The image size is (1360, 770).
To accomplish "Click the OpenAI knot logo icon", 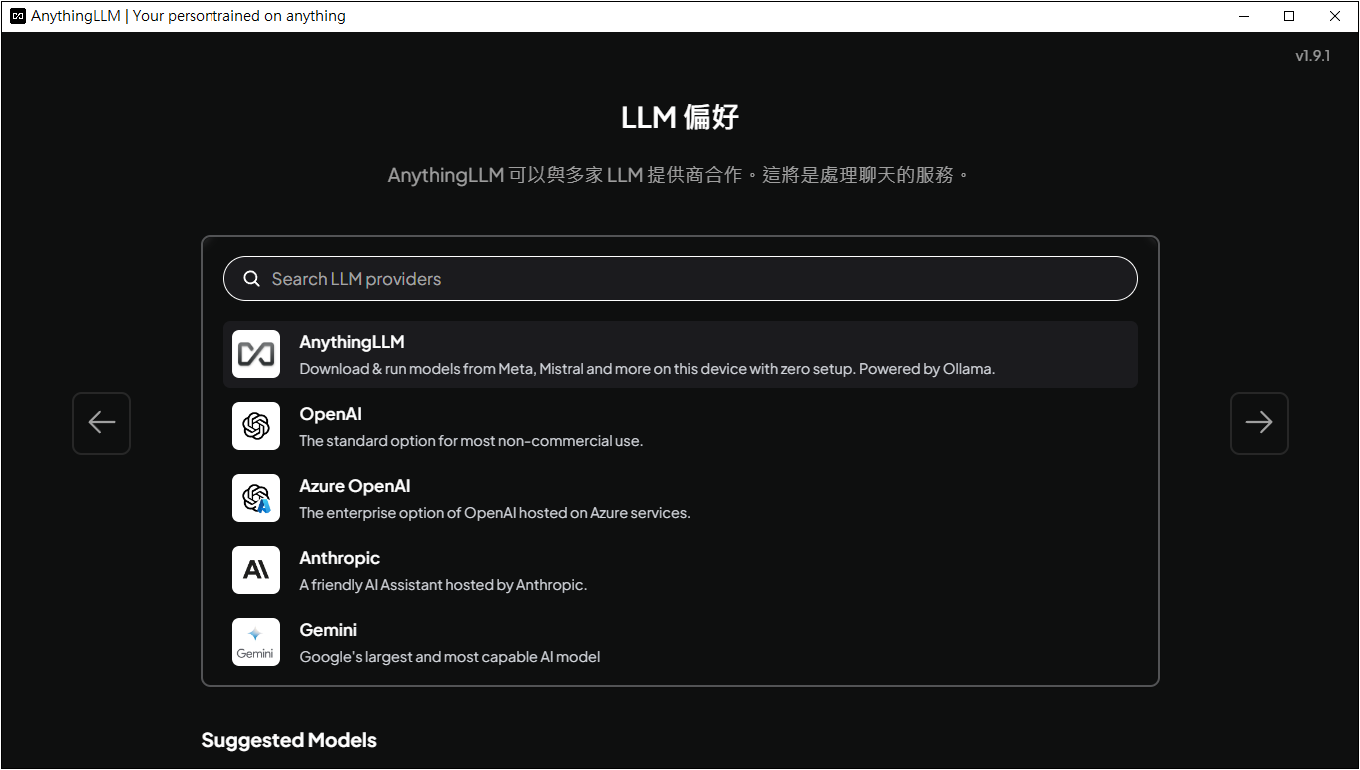I will pos(256,426).
